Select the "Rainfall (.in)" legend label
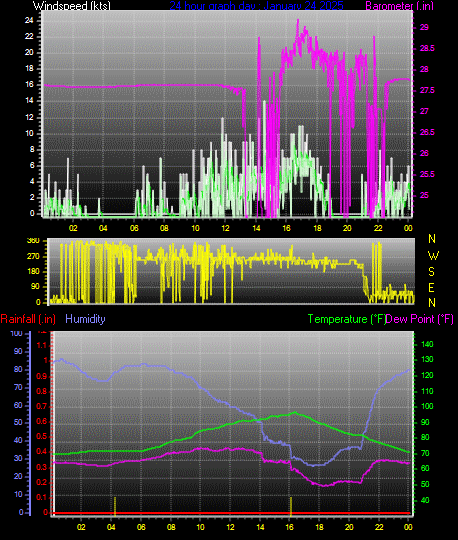The width and height of the screenshot is (458, 540). [x=28, y=319]
